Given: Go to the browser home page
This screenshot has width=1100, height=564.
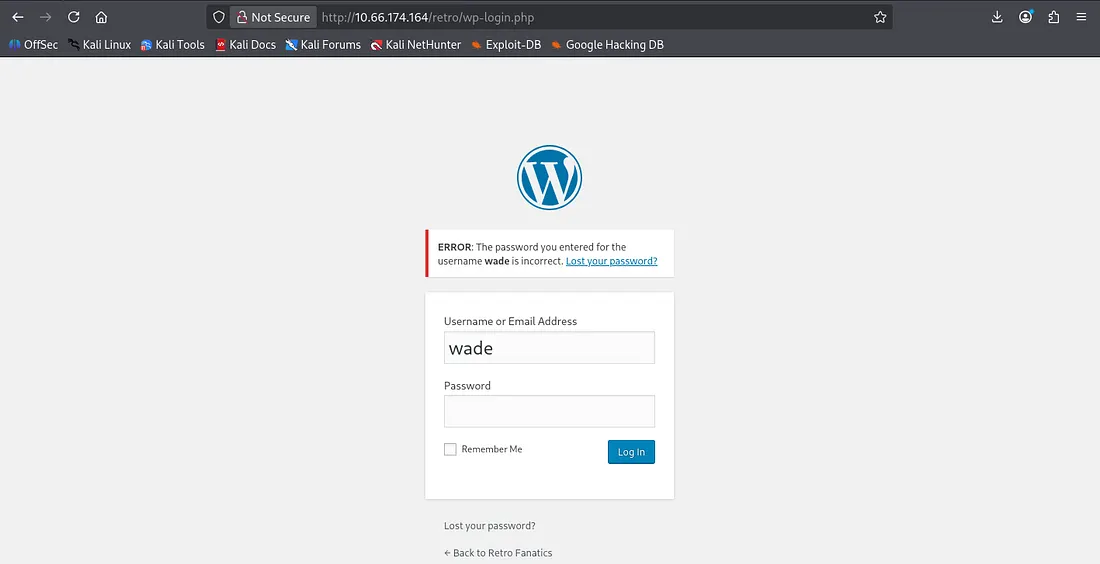Looking at the screenshot, I should point(101,17).
